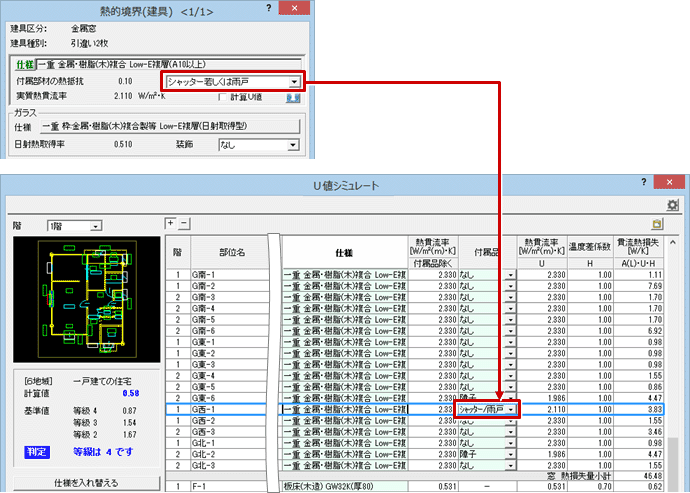Click the table scrollbar up arrow
The image size is (690, 493).
click(x=672, y=242)
